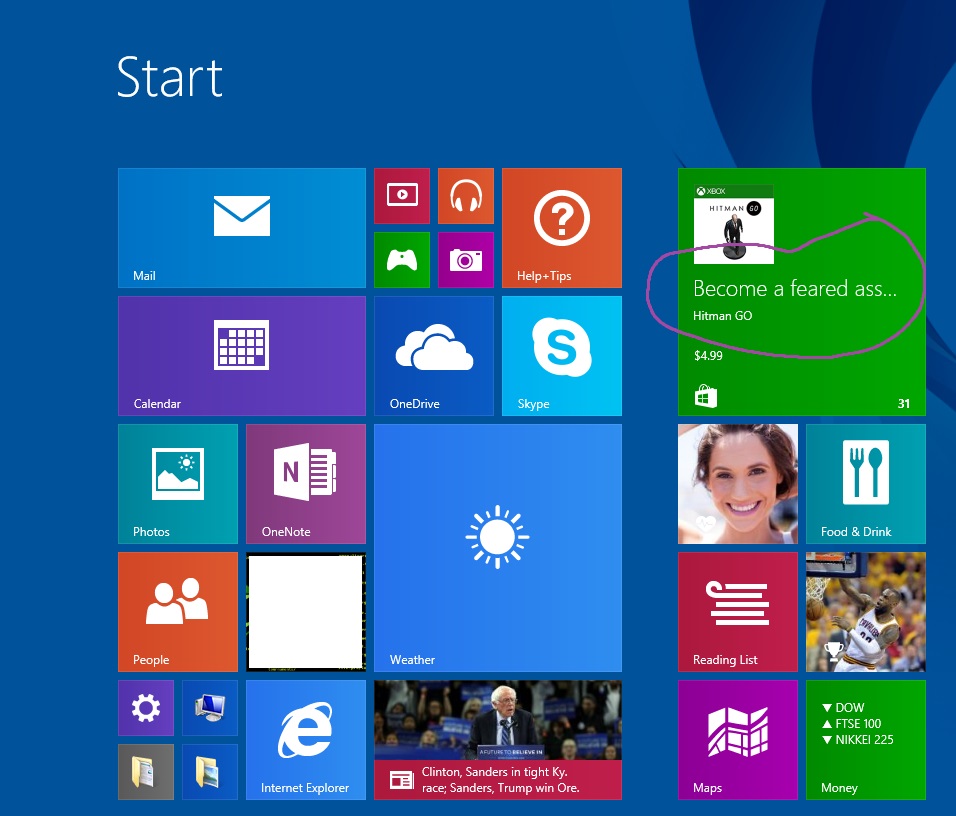Screen dimensions: 956x816
Task: Launch the Camera app tile
Action: [465, 260]
